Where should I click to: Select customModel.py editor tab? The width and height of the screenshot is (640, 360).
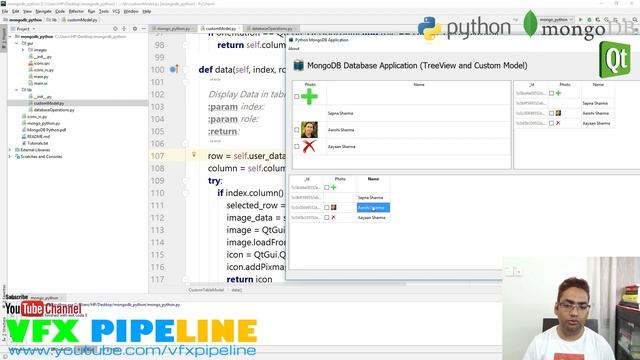[220, 29]
